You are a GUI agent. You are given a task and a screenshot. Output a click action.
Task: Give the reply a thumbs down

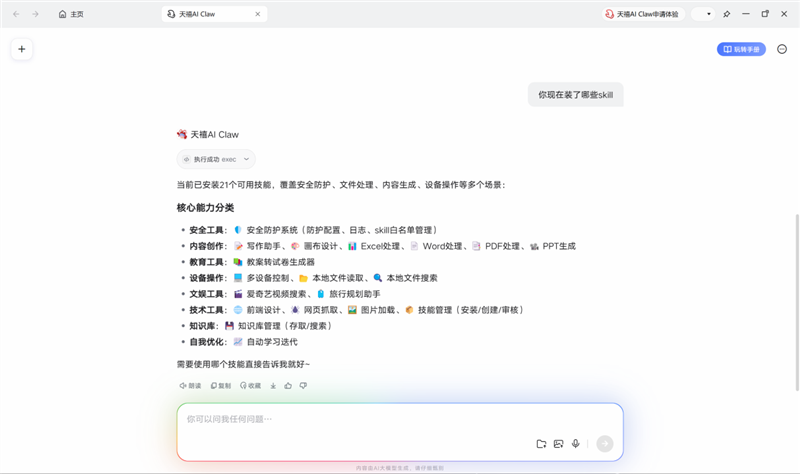[x=303, y=386]
